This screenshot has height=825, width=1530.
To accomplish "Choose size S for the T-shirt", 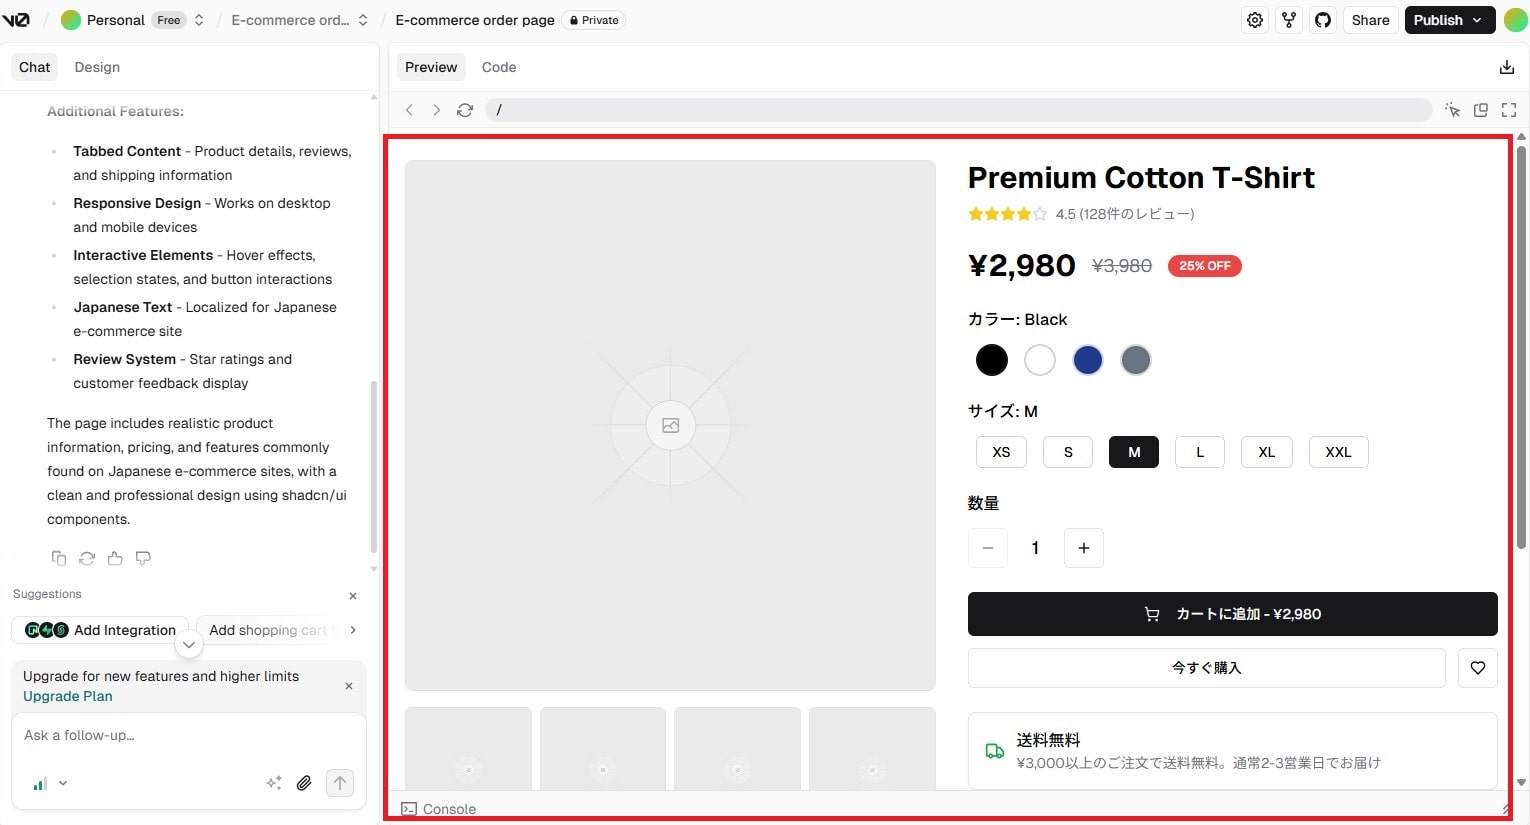I will [x=1068, y=452].
